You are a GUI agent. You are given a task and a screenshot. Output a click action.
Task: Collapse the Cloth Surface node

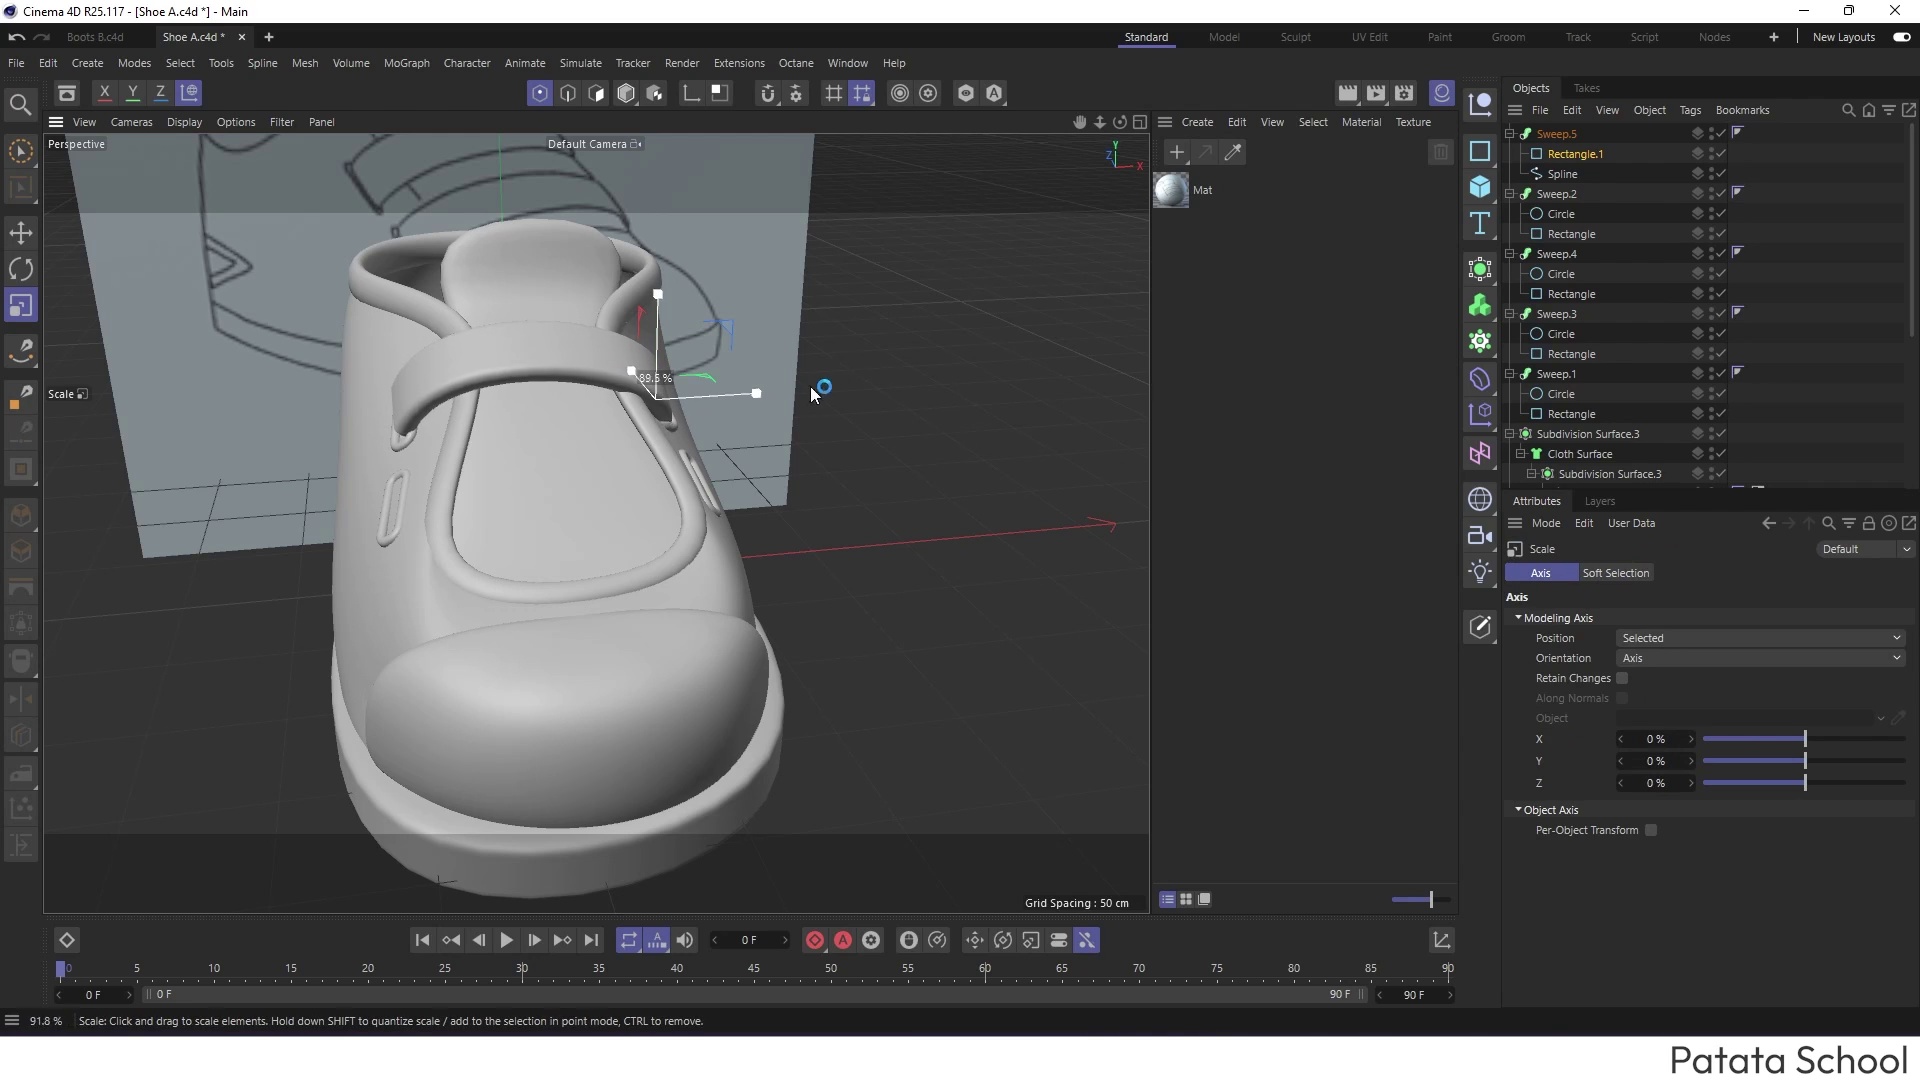(1521, 454)
